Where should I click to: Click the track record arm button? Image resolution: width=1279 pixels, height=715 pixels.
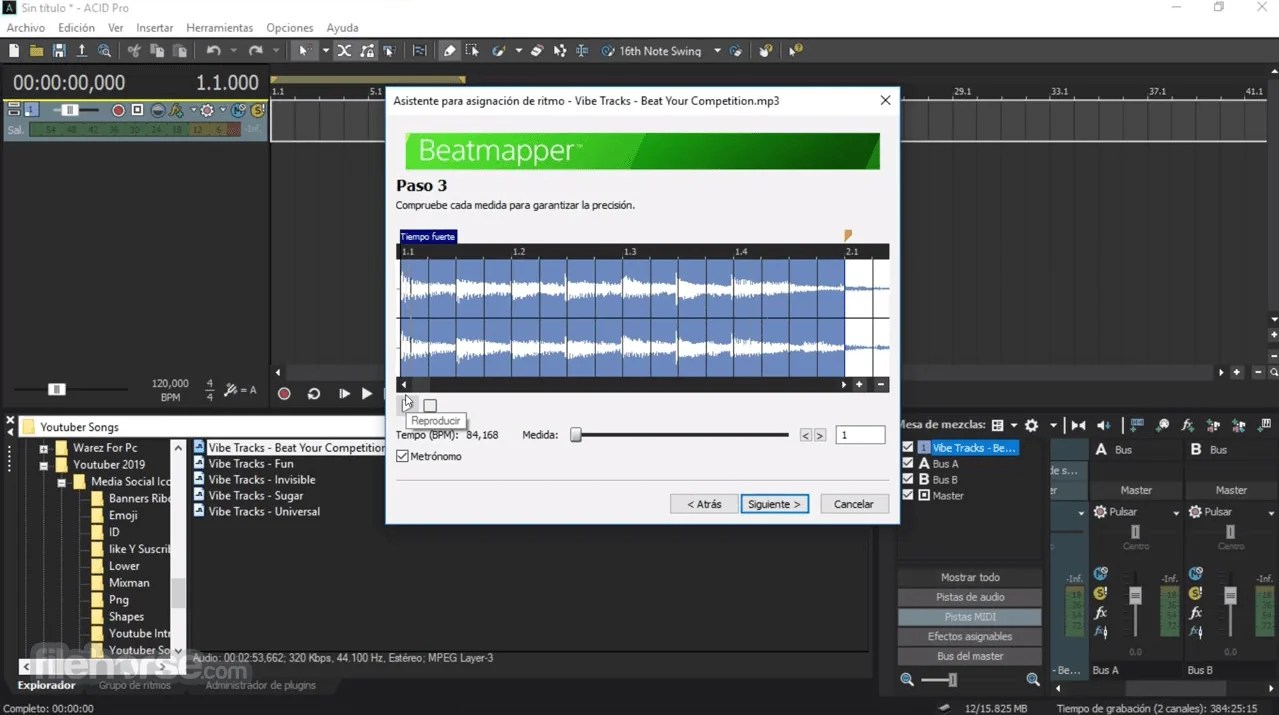(119, 110)
